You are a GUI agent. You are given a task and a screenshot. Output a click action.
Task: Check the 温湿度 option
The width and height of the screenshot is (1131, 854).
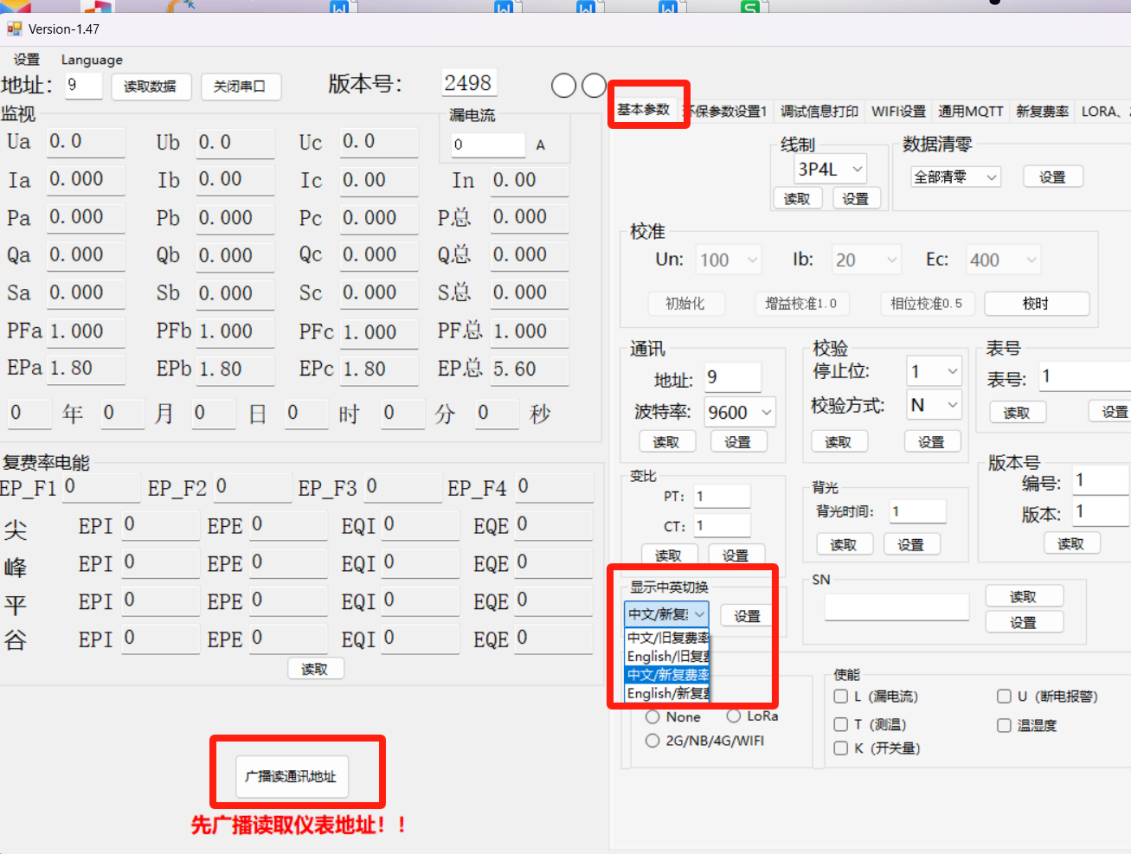1004,725
